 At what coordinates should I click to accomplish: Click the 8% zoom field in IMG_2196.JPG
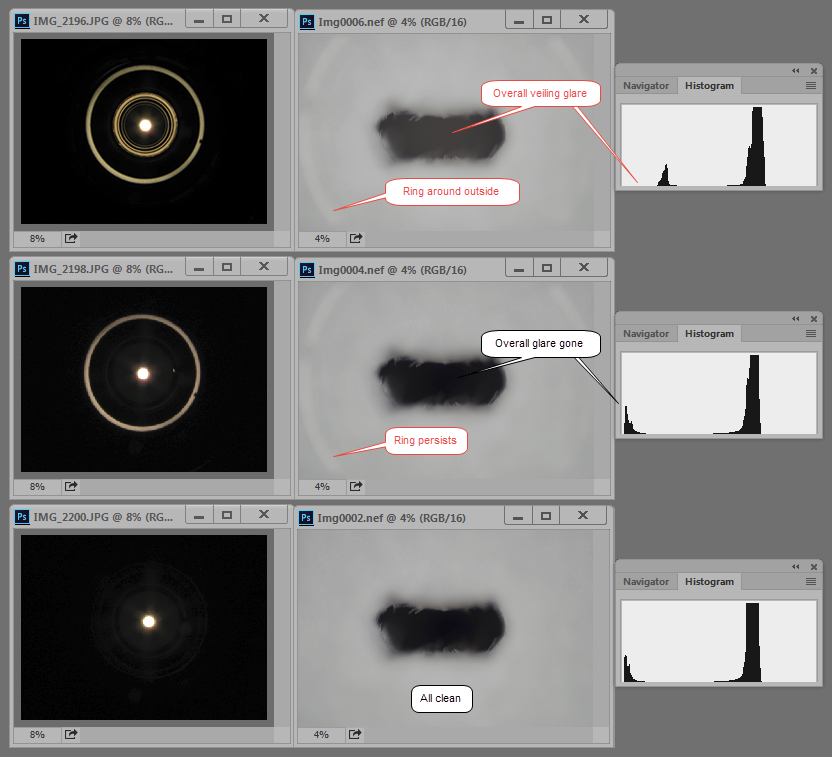(37, 238)
